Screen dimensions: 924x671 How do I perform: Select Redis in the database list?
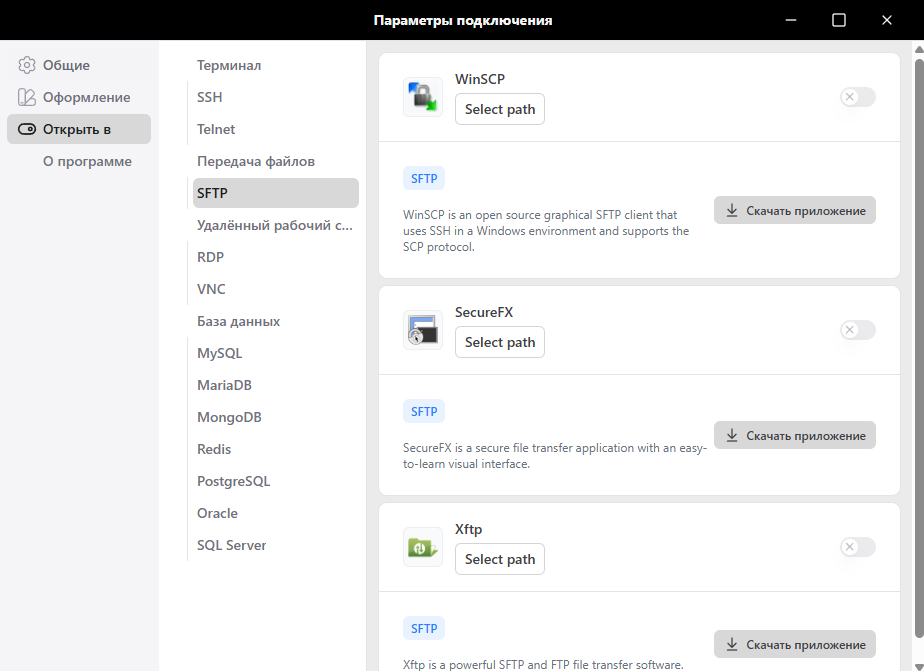[x=275, y=449]
